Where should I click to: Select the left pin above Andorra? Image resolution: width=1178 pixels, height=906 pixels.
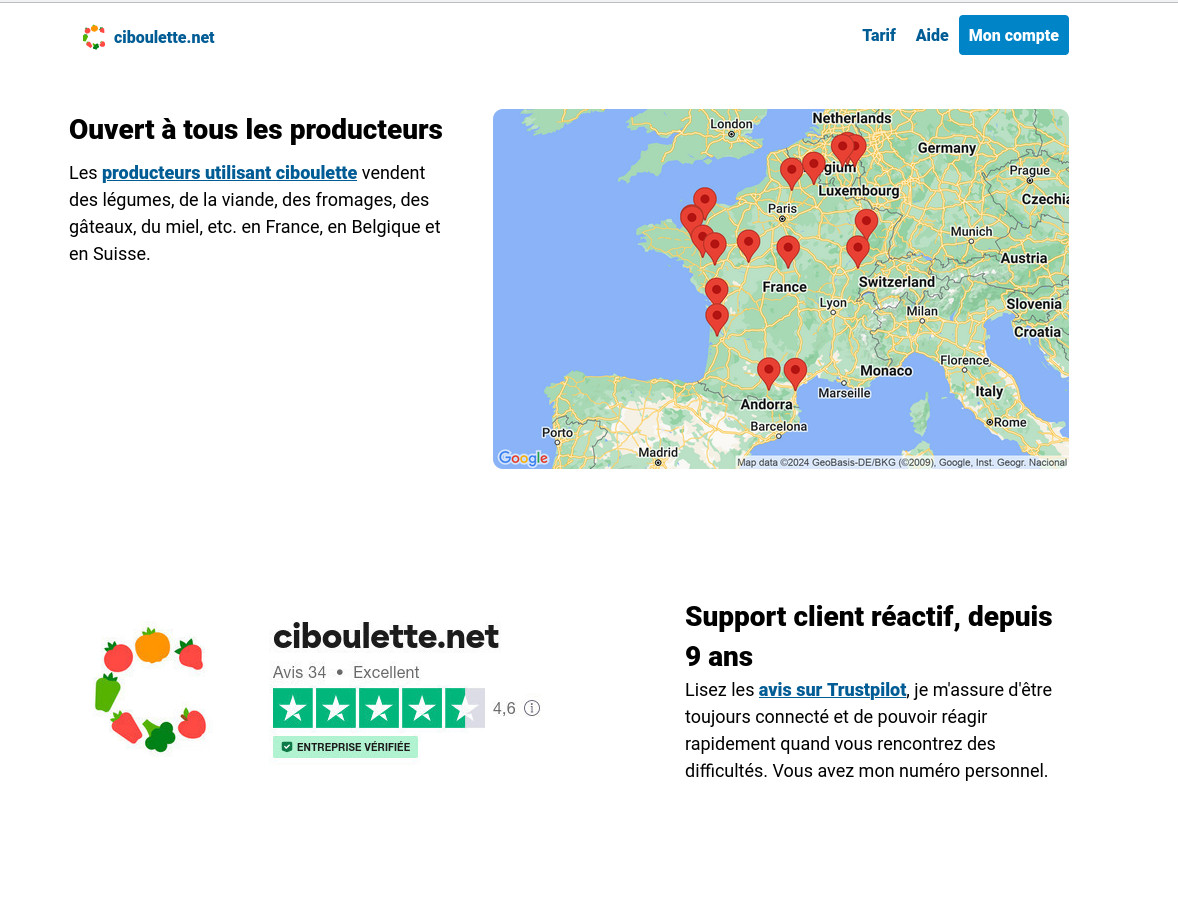768,371
